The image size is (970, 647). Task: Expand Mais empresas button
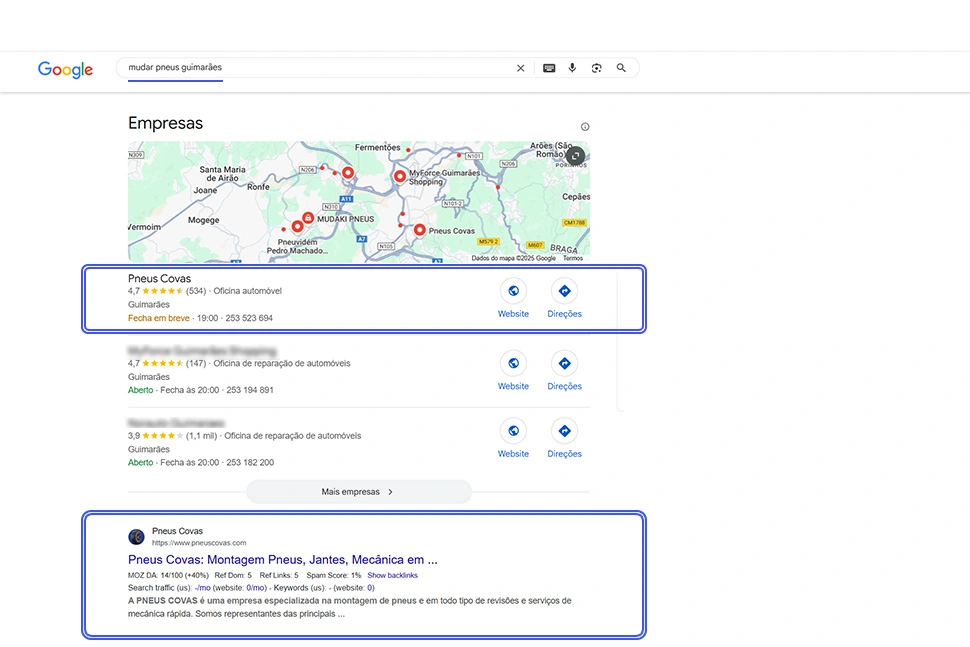tap(359, 492)
